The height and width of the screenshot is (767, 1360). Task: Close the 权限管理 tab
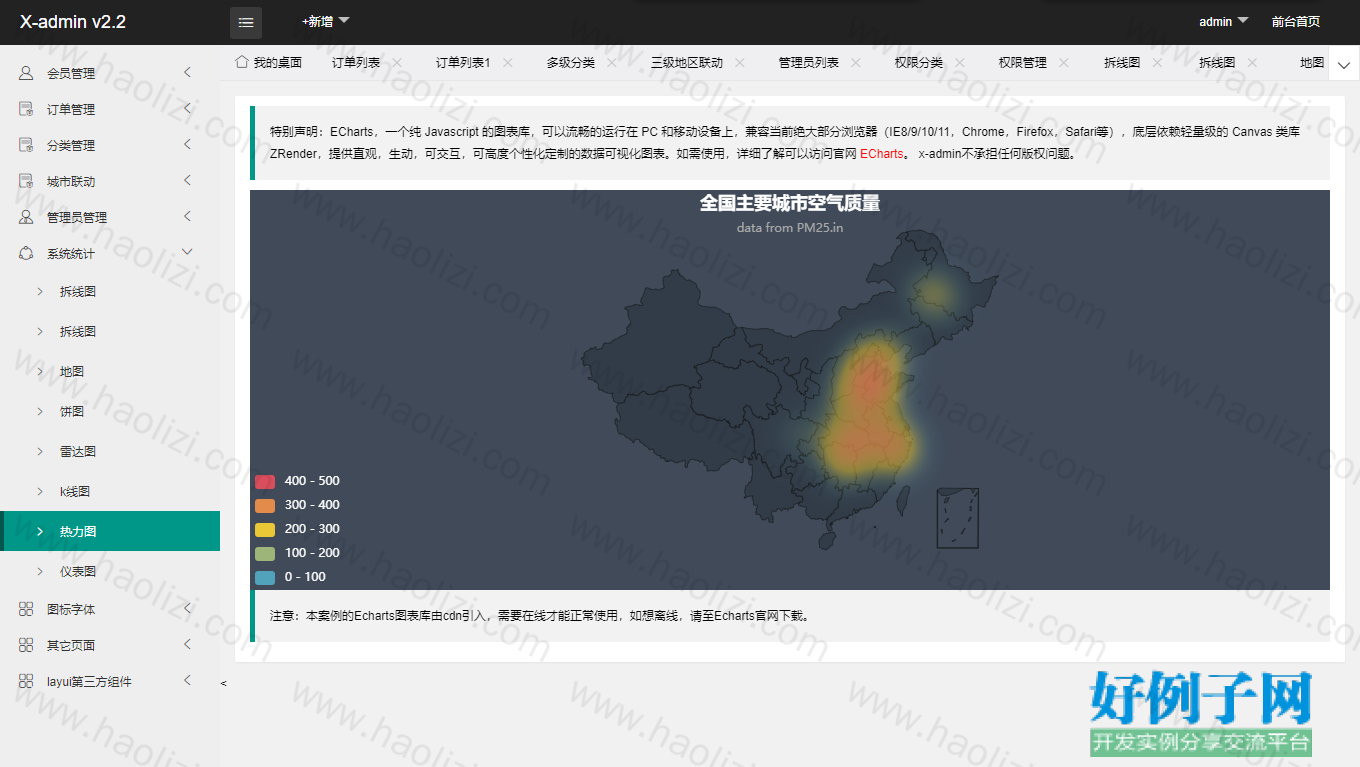pyautogui.click(x=1064, y=62)
